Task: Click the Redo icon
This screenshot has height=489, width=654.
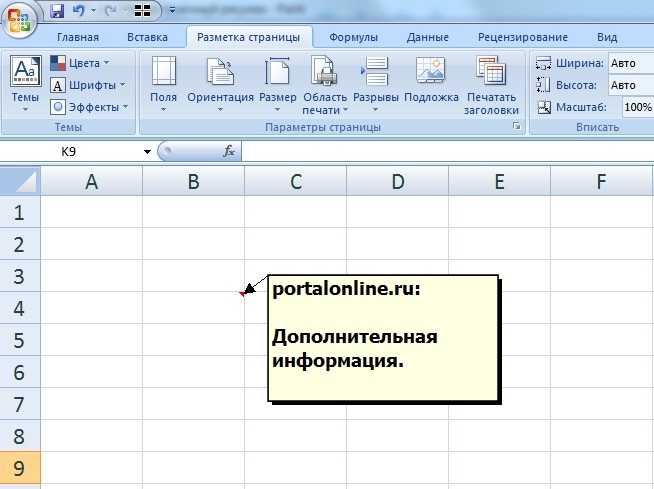Action: [x=110, y=10]
